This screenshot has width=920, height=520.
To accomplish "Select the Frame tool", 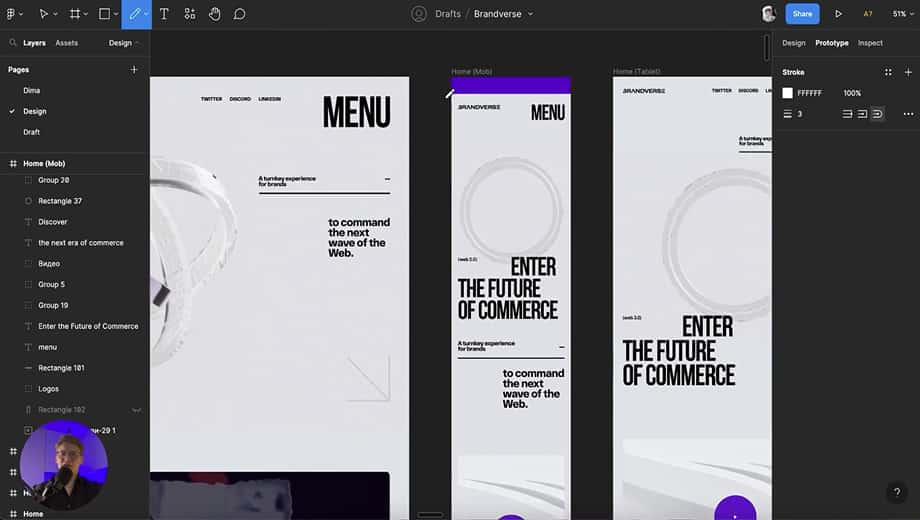I will click(75, 13).
